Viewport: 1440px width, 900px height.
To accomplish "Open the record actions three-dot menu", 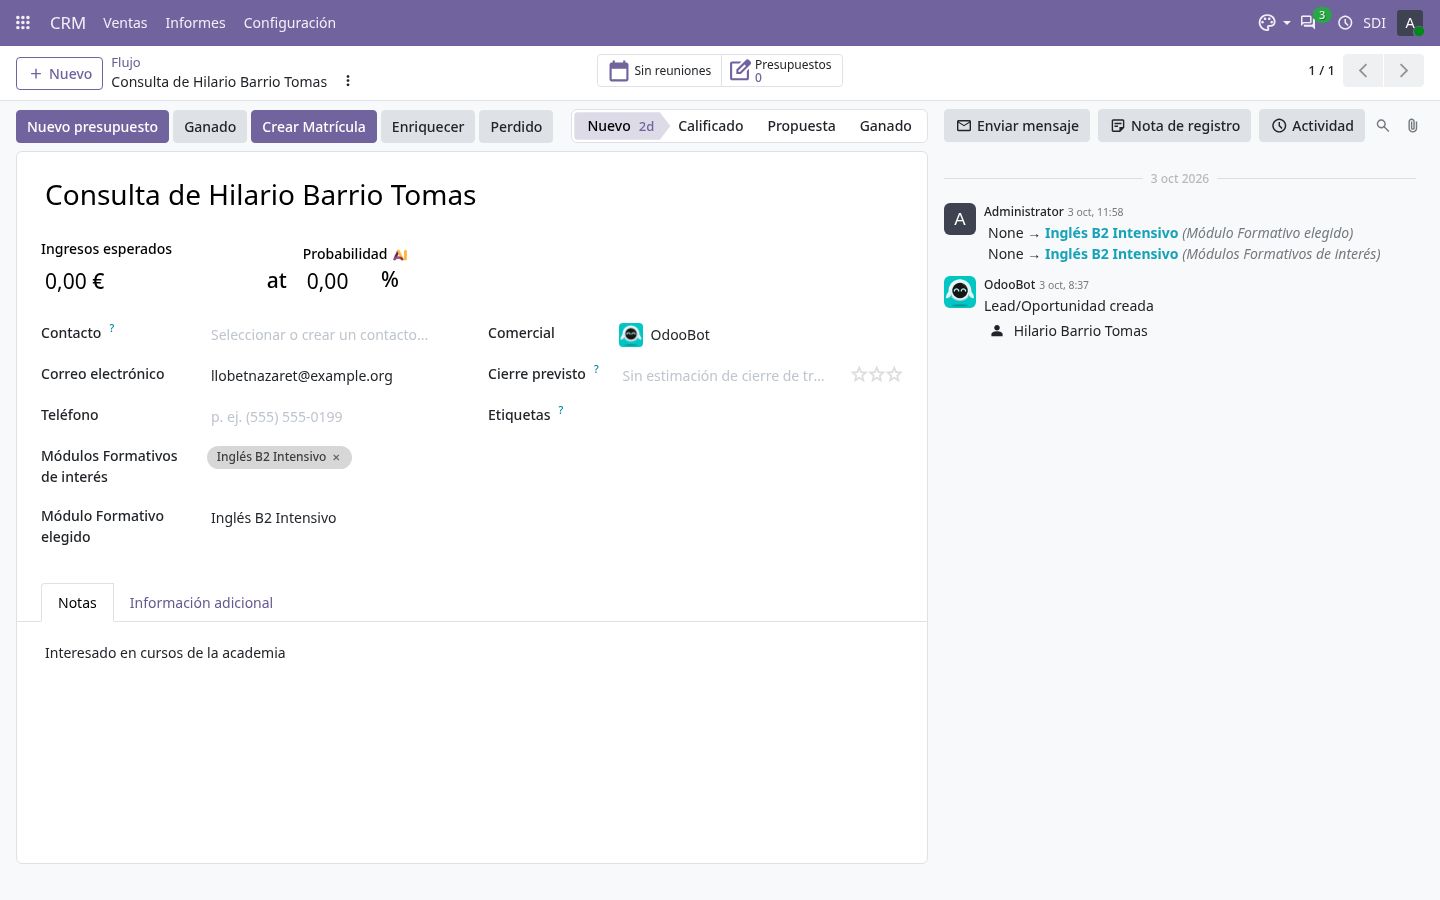I will [348, 81].
